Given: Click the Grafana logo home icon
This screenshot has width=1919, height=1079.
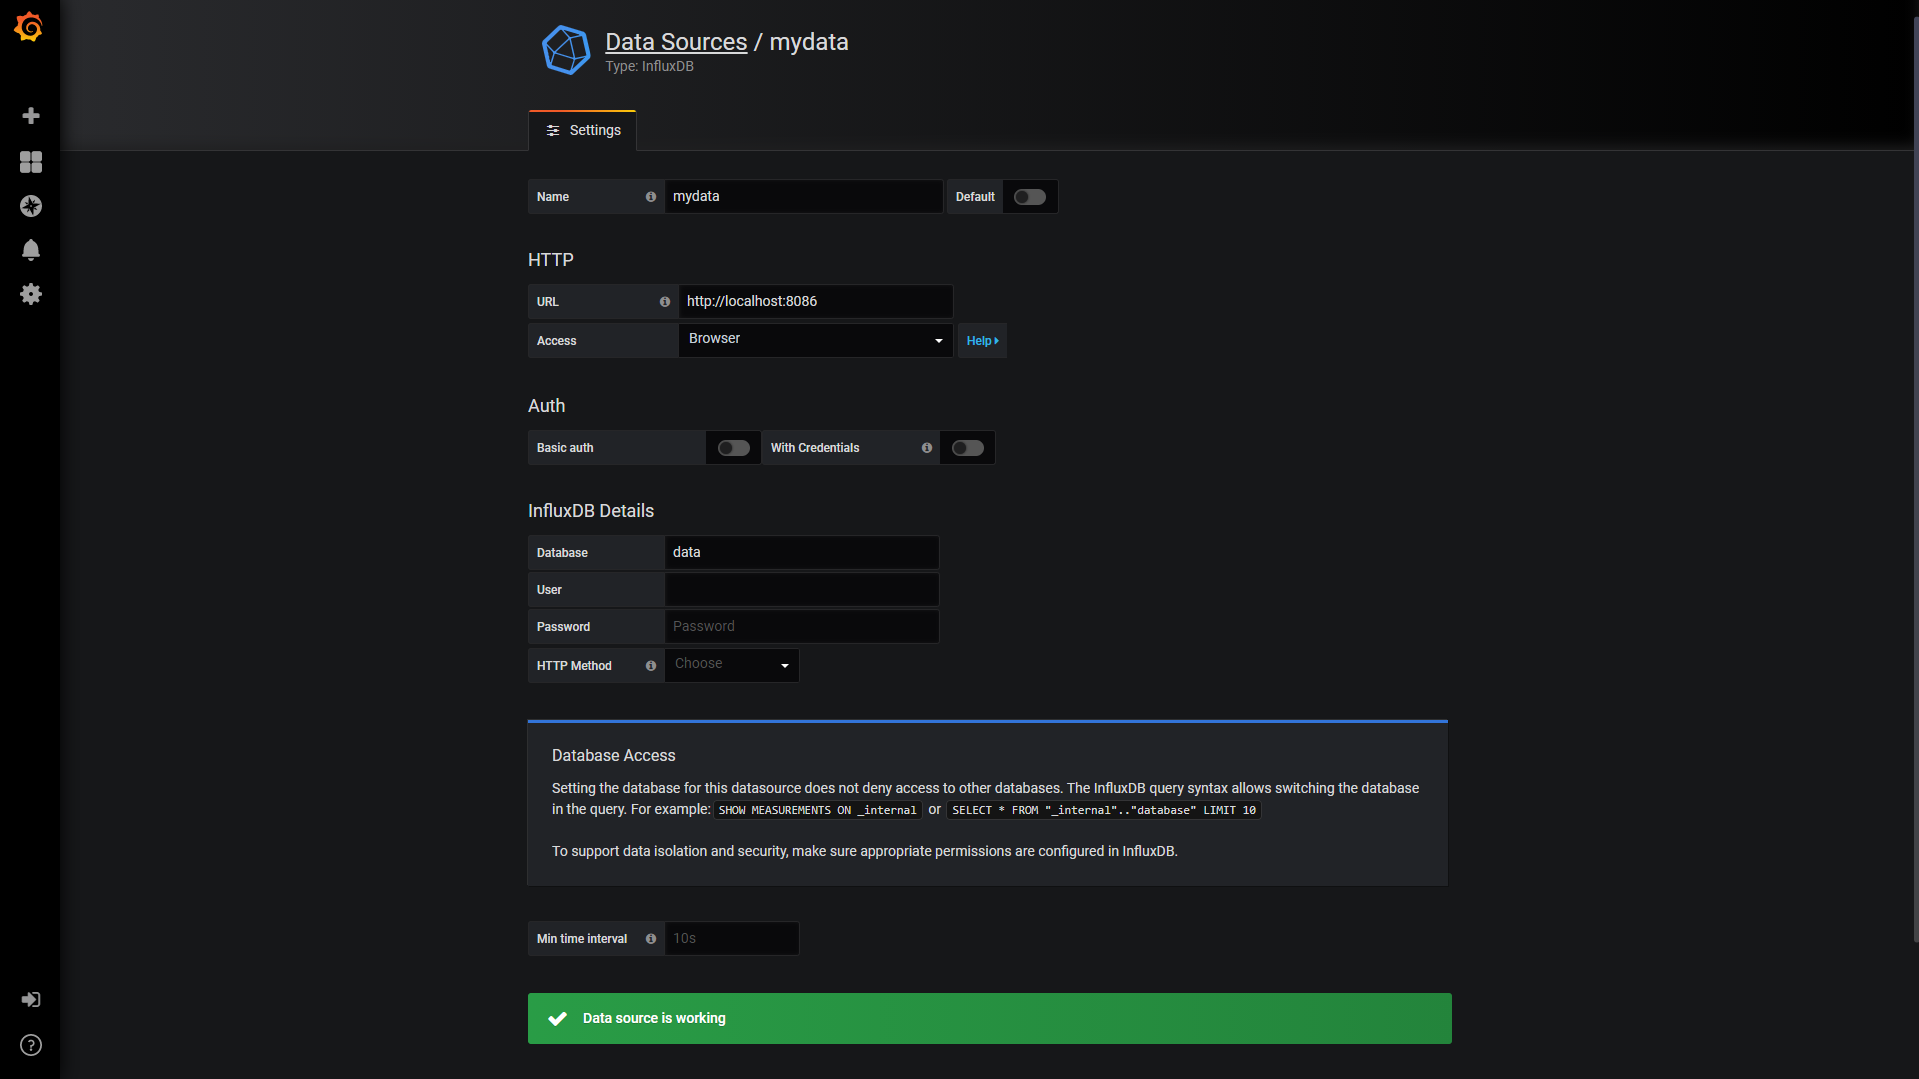Looking at the screenshot, I should click(x=29, y=27).
